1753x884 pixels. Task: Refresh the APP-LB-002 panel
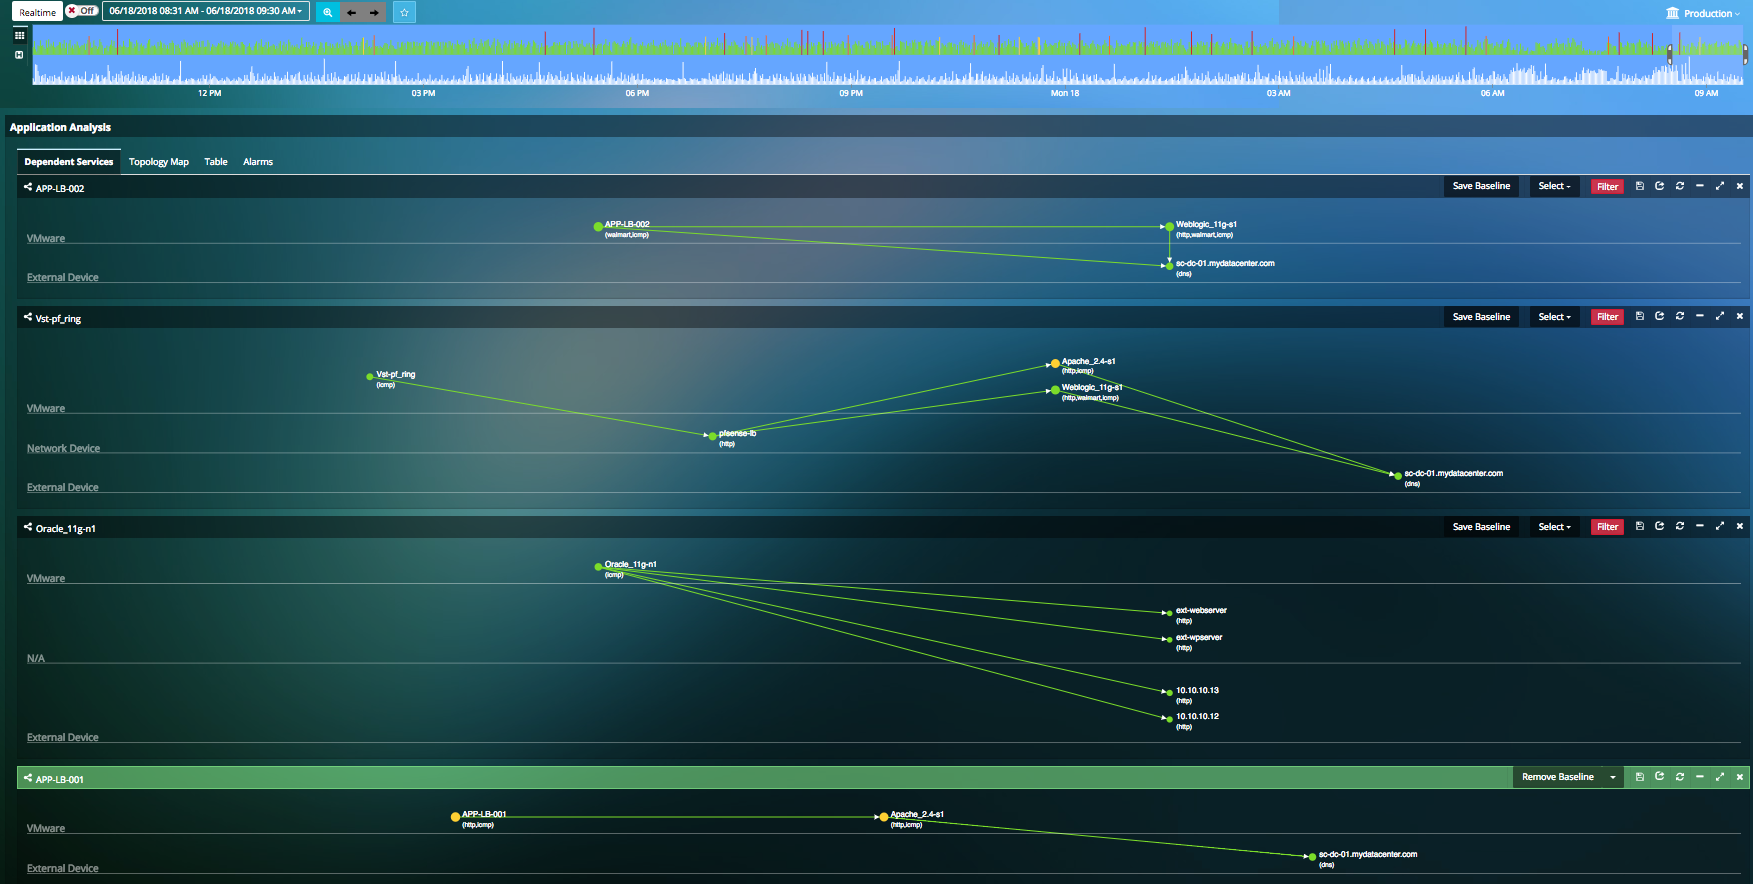1680,186
